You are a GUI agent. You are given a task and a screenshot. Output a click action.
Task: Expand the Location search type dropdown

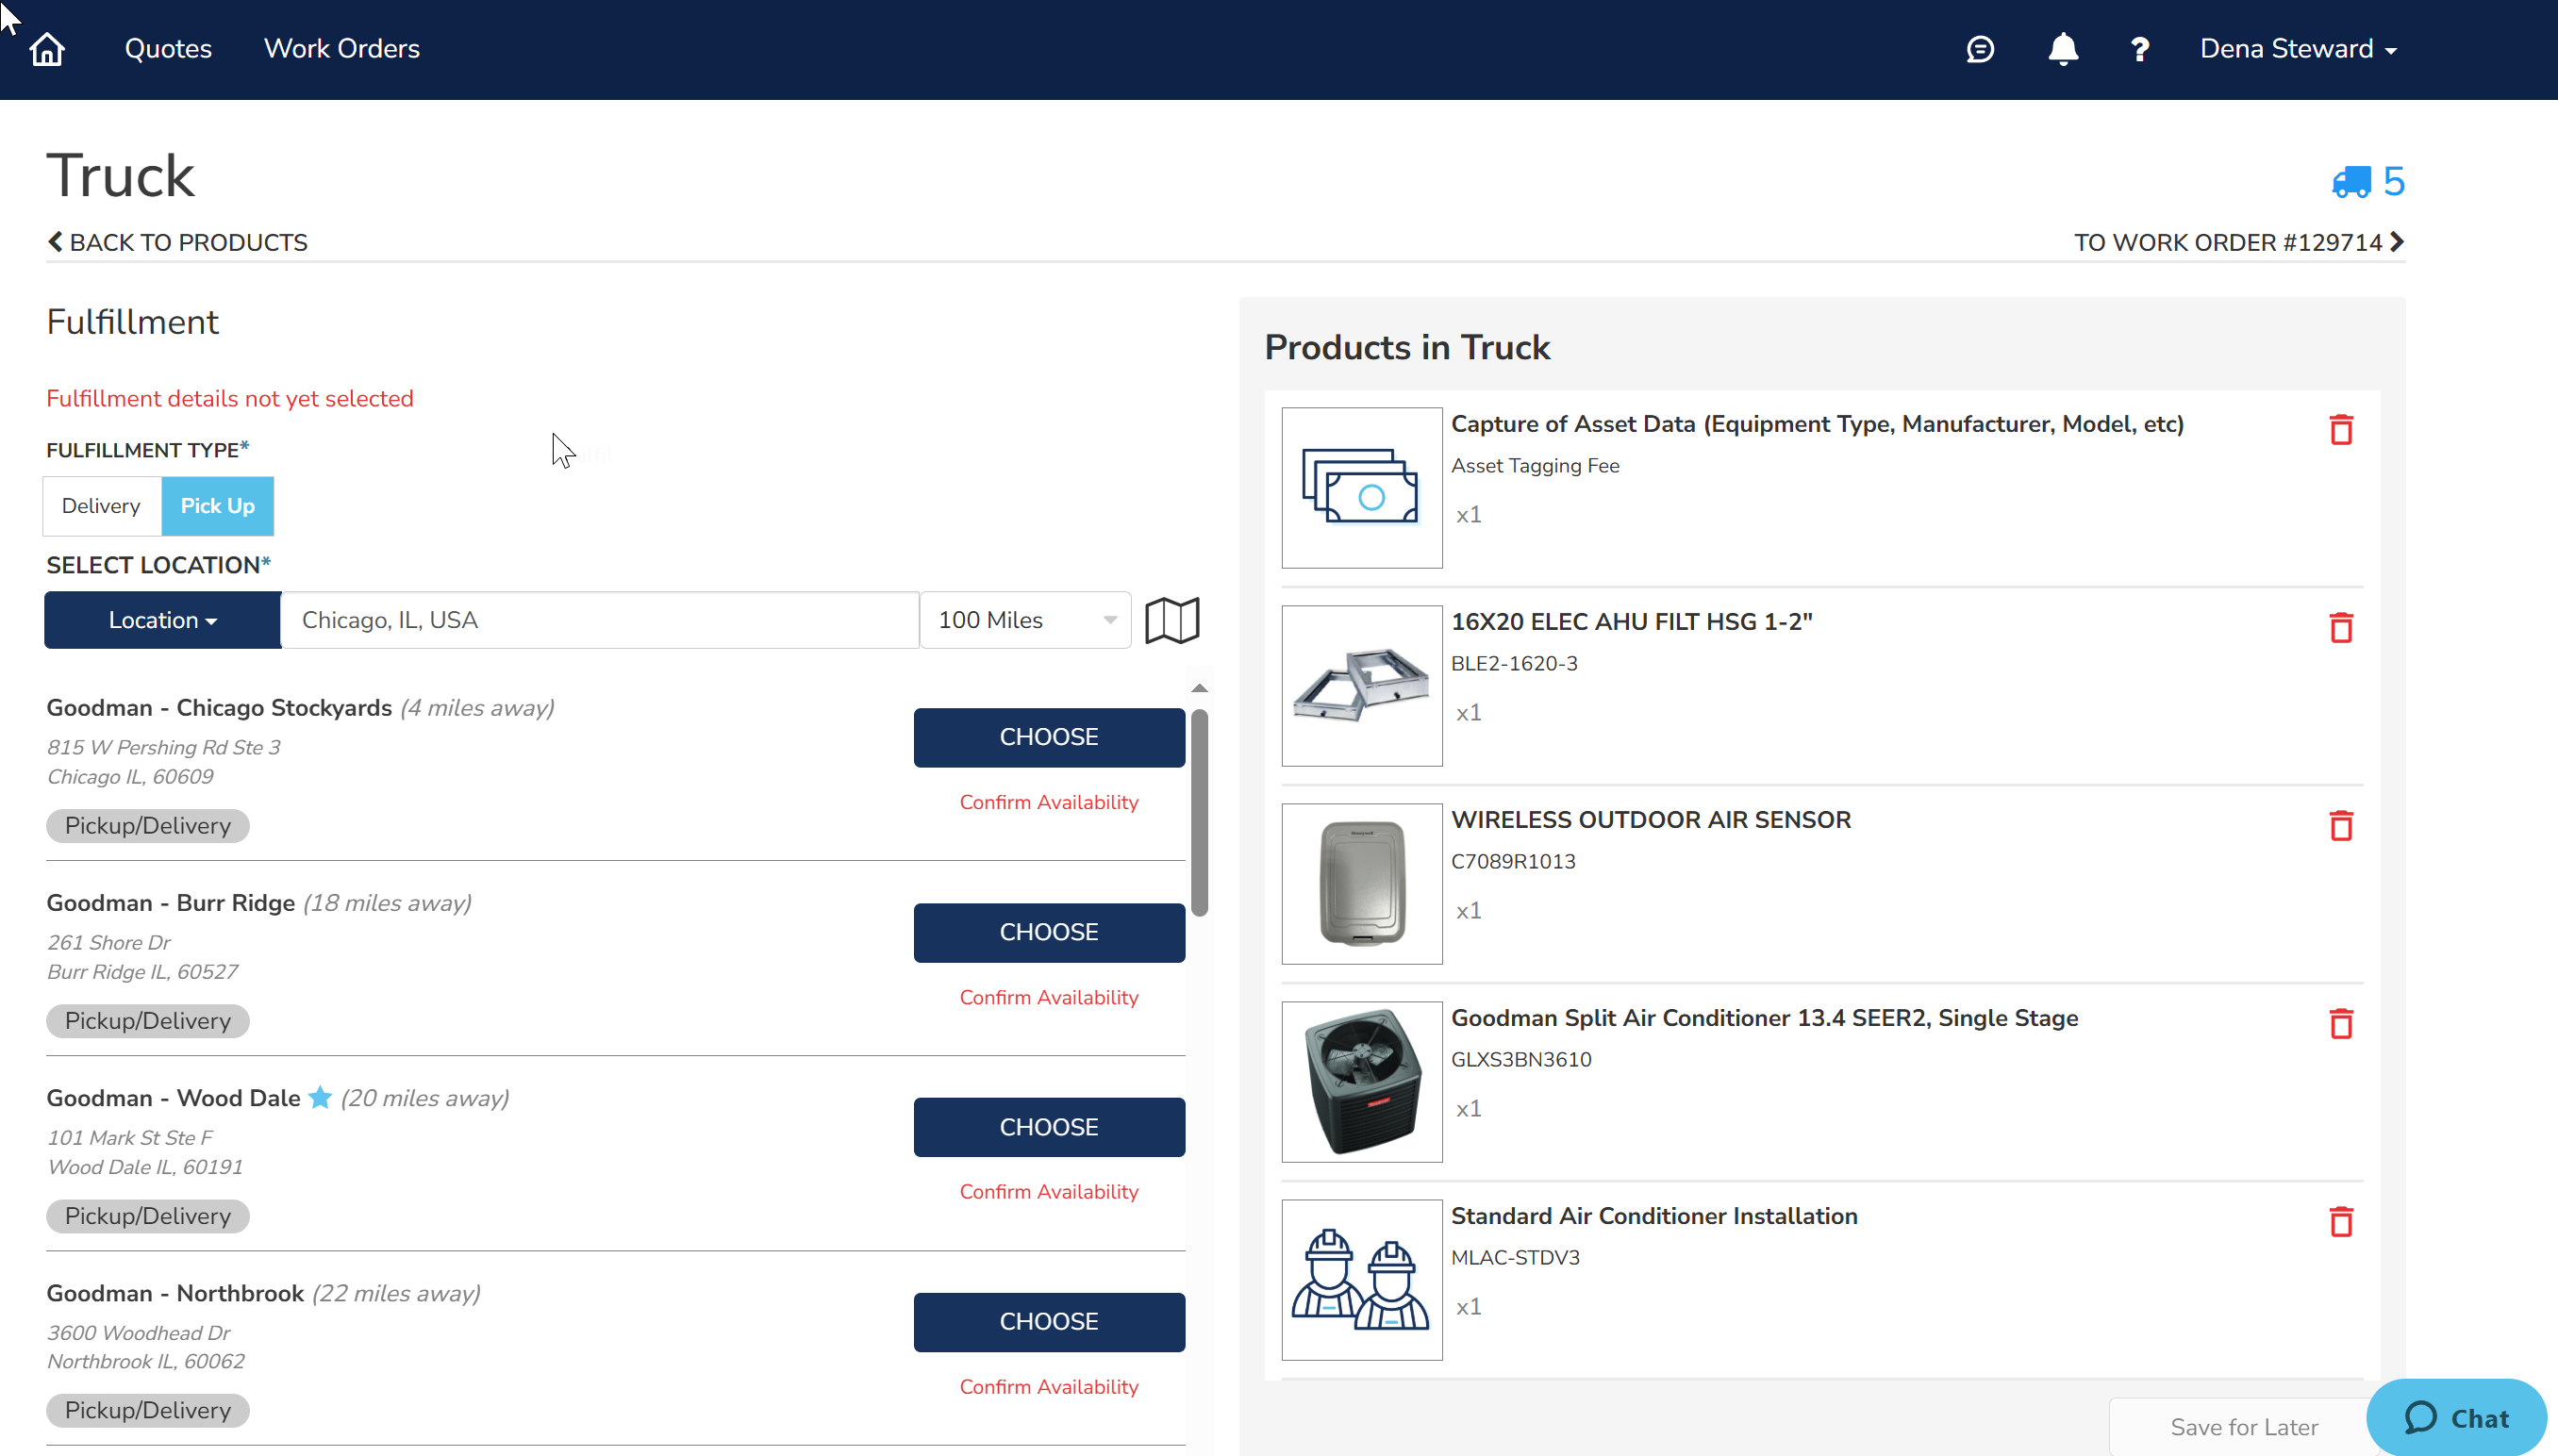(x=162, y=620)
